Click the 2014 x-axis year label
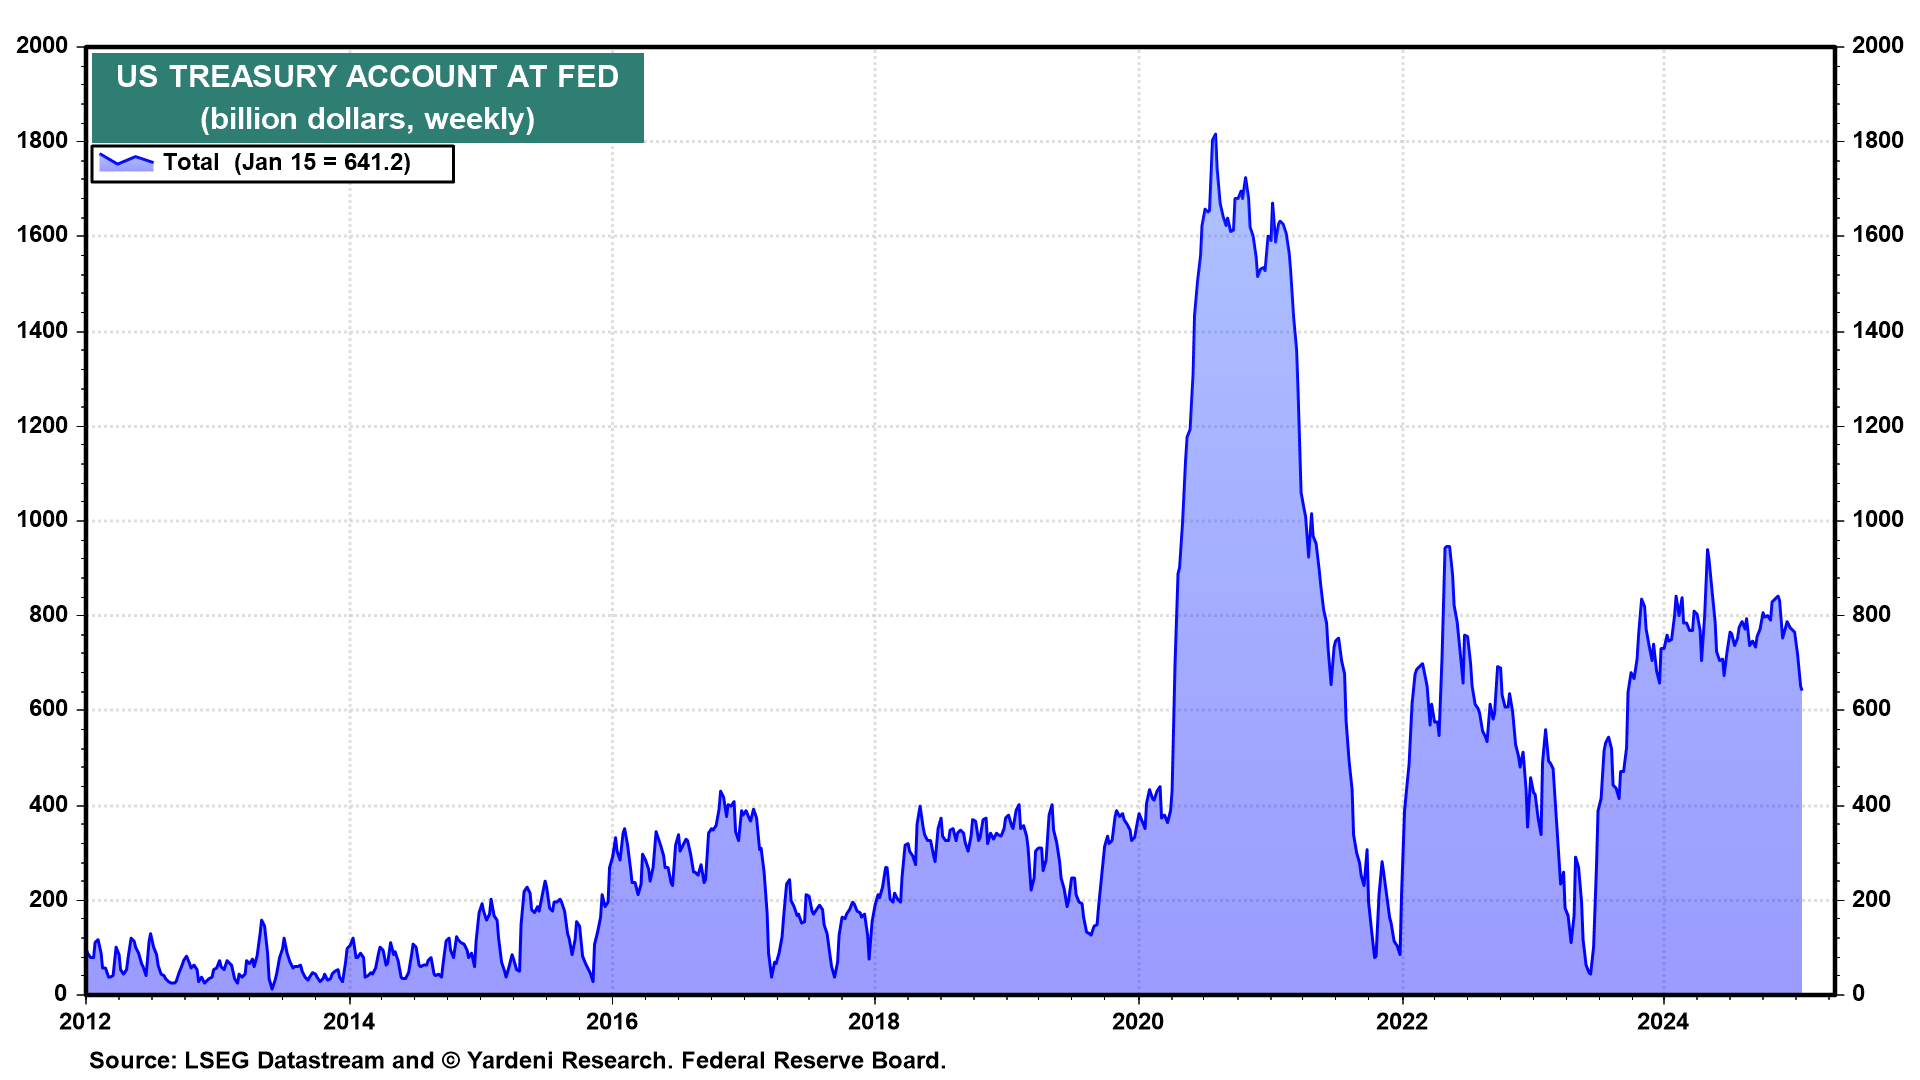 pyautogui.click(x=348, y=1021)
